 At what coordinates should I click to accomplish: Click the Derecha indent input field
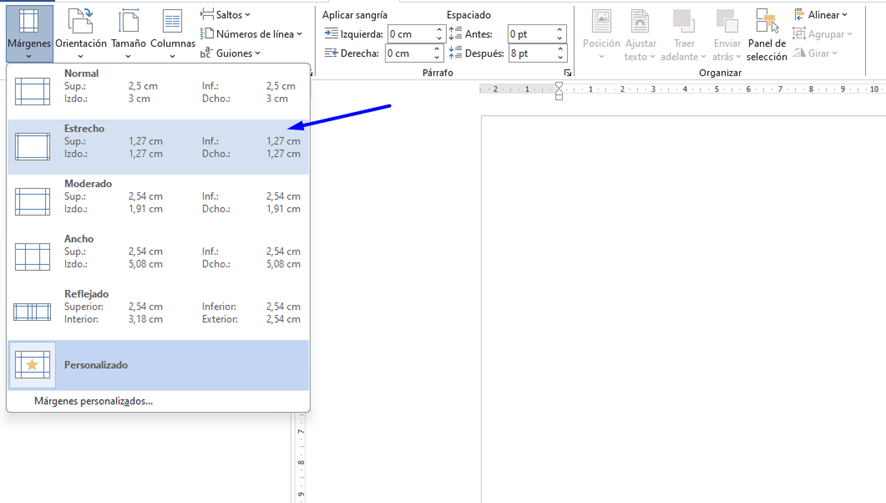coord(409,53)
